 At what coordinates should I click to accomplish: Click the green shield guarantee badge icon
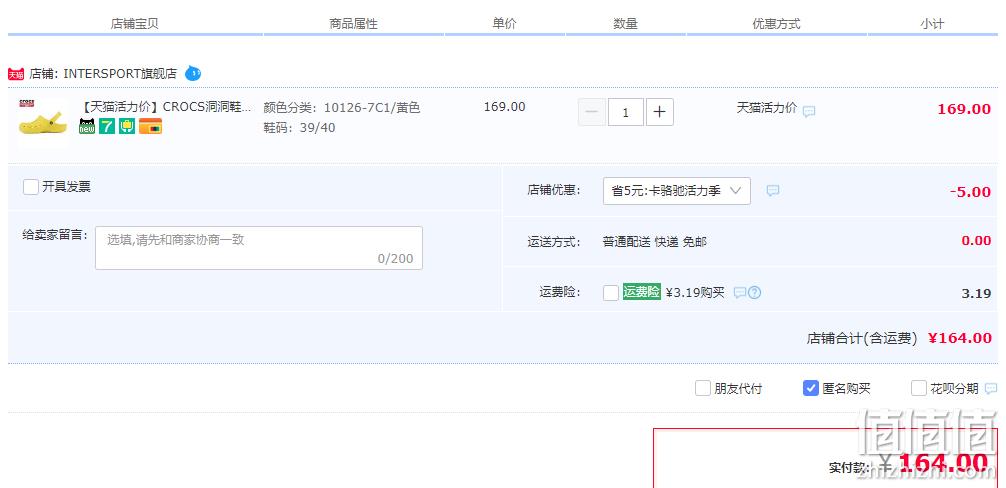click(x=127, y=126)
